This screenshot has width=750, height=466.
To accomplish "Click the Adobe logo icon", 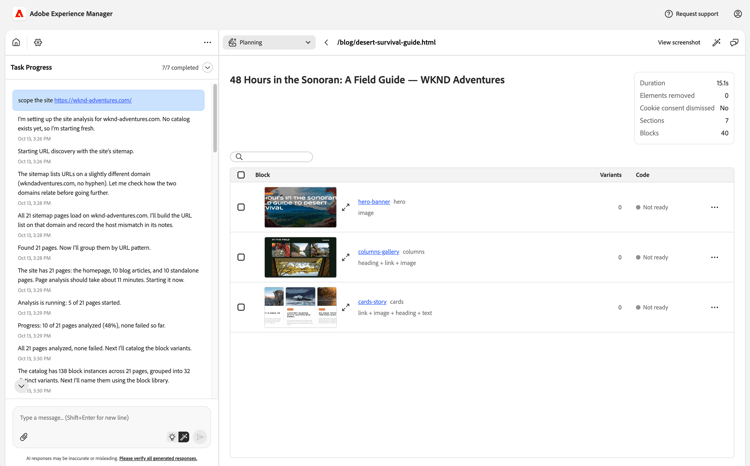I will (19, 14).
